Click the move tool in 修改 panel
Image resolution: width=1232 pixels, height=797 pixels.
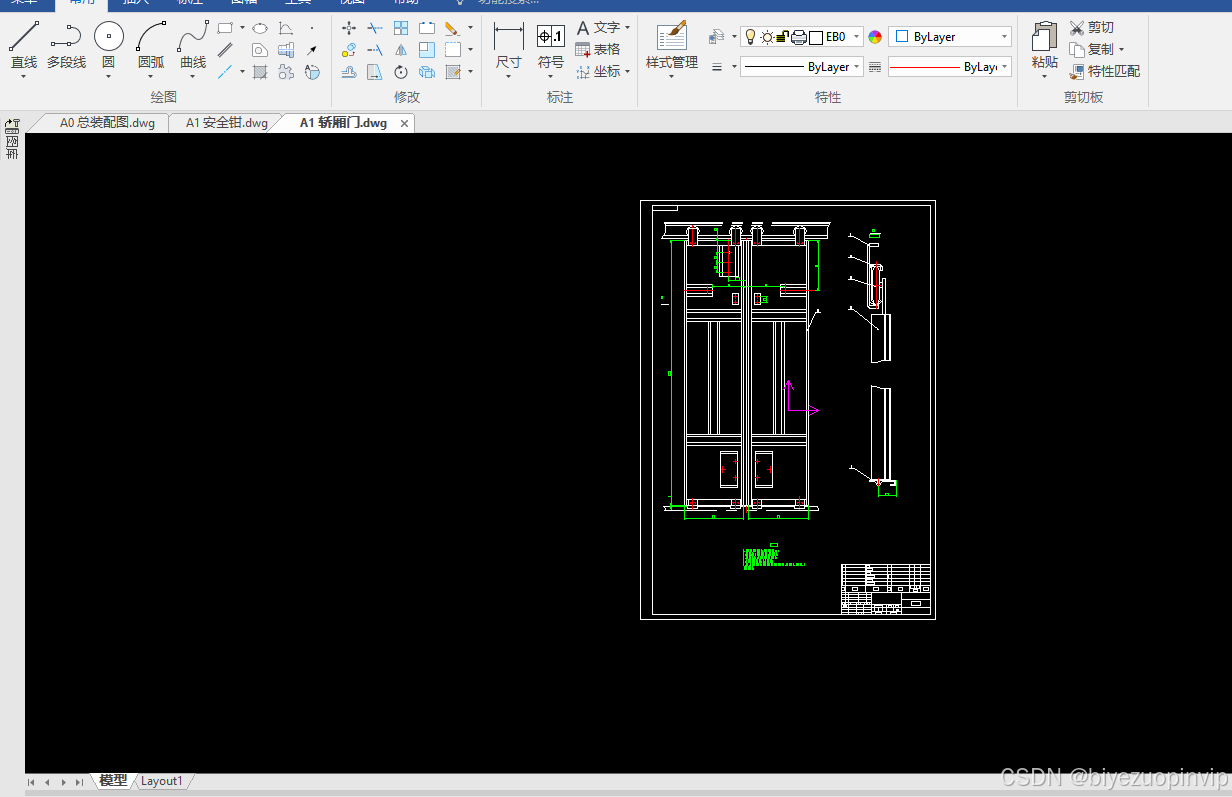point(349,28)
